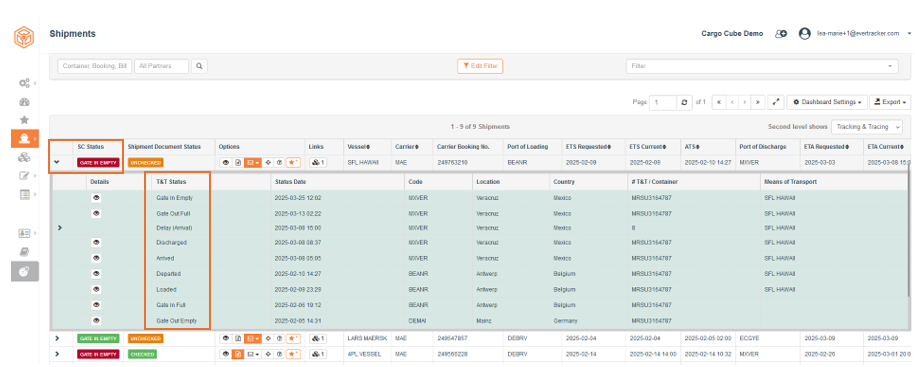The height and width of the screenshot is (367, 915).
Task: View details eye for Arrived event
Action: (96, 258)
